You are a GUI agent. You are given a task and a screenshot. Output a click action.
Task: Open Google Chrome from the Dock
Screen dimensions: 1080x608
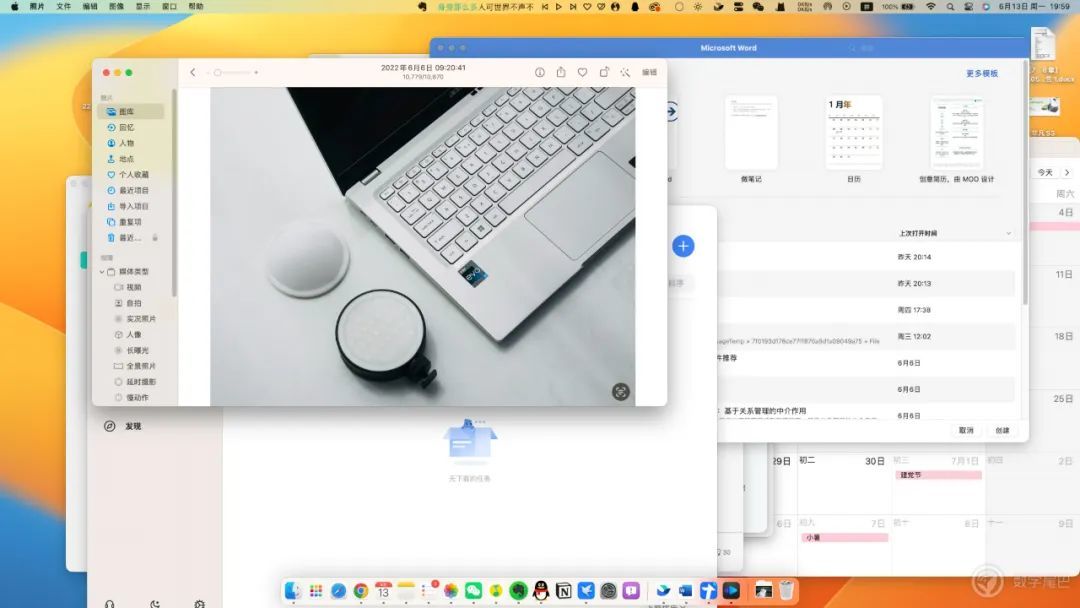pyautogui.click(x=361, y=591)
